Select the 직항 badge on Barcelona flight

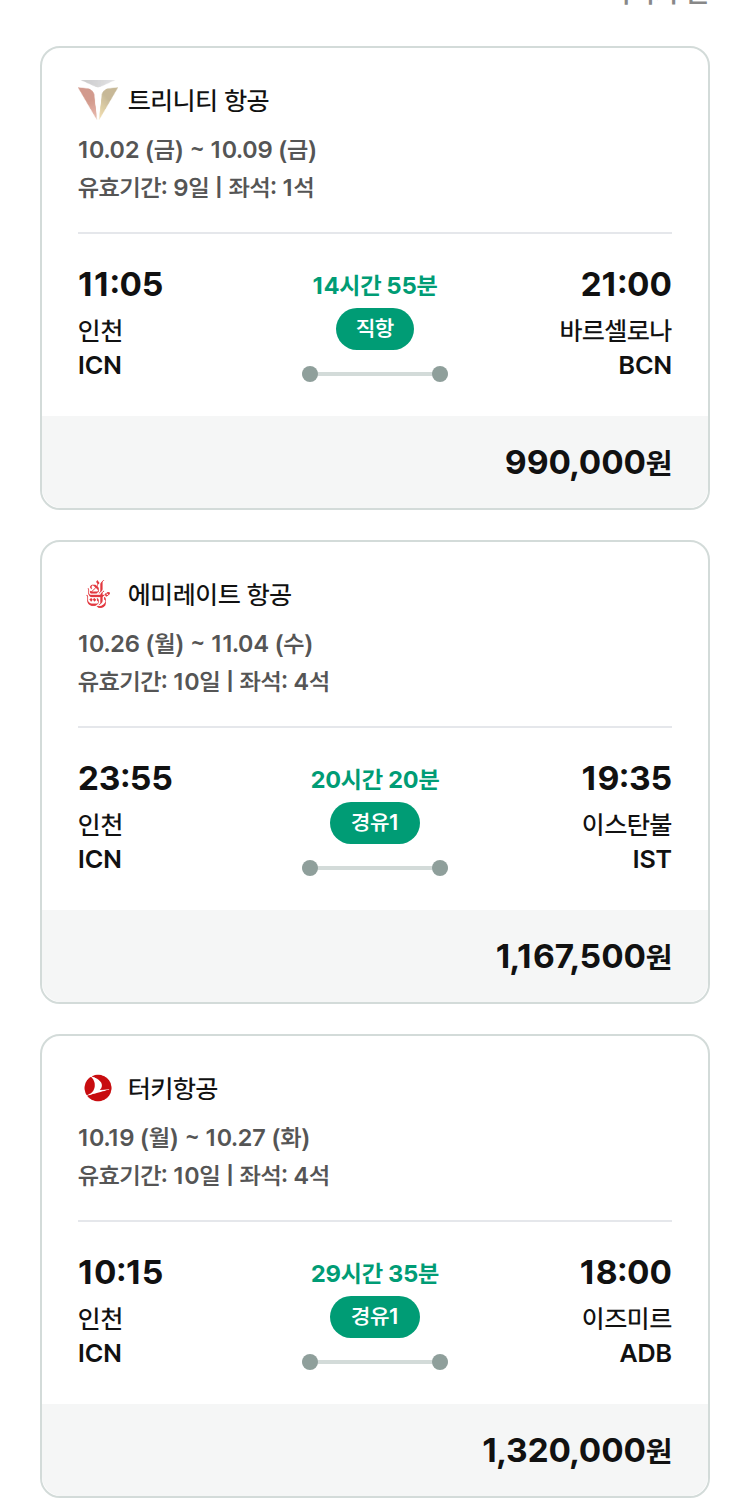[x=375, y=329]
